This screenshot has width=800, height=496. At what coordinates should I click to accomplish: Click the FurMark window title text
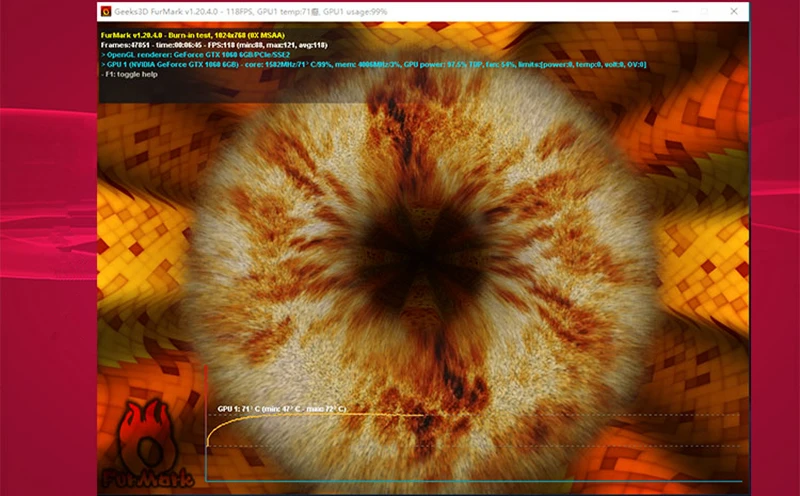(251, 11)
